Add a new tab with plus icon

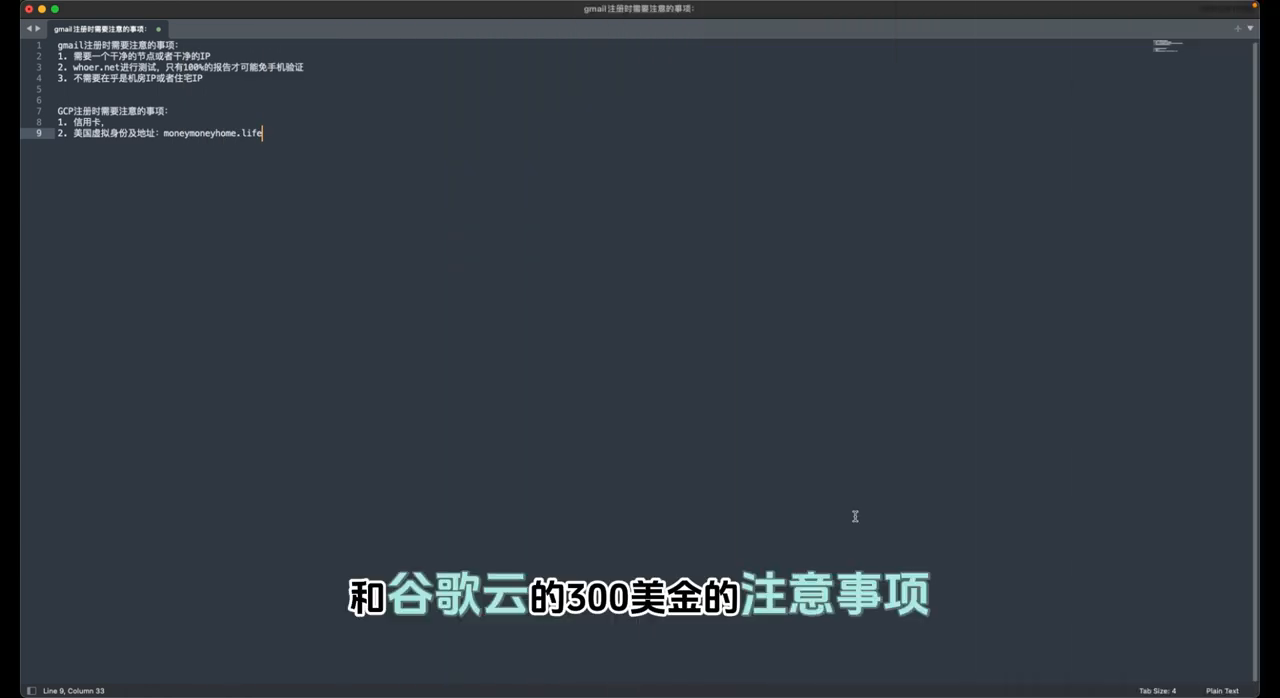[x=1237, y=29]
